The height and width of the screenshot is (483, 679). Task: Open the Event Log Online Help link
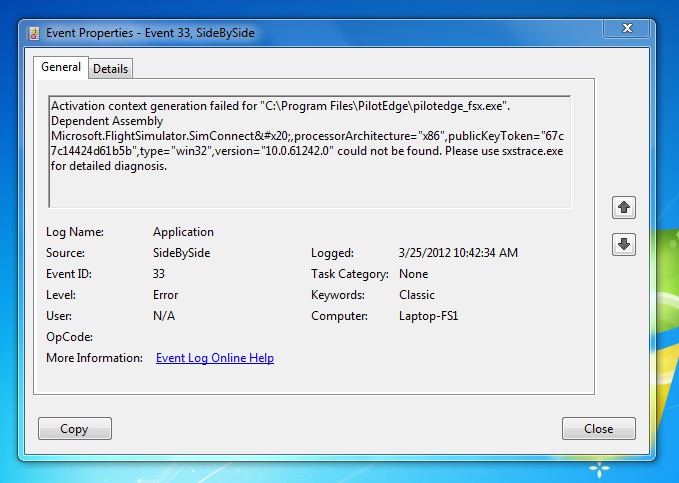click(x=215, y=358)
